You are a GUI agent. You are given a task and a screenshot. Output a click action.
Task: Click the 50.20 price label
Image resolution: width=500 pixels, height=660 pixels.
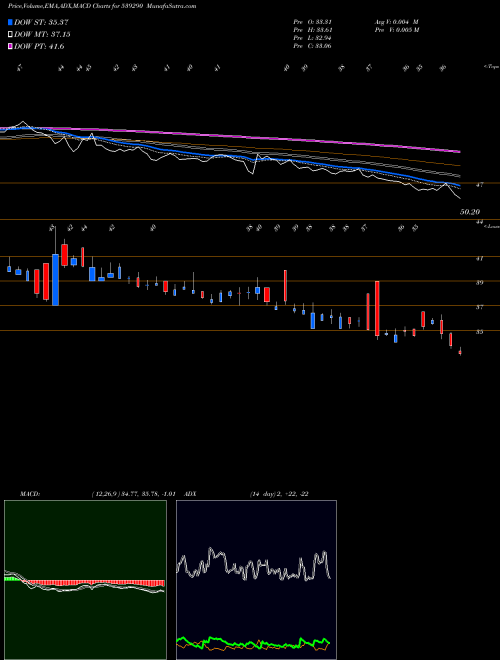click(x=470, y=212)
